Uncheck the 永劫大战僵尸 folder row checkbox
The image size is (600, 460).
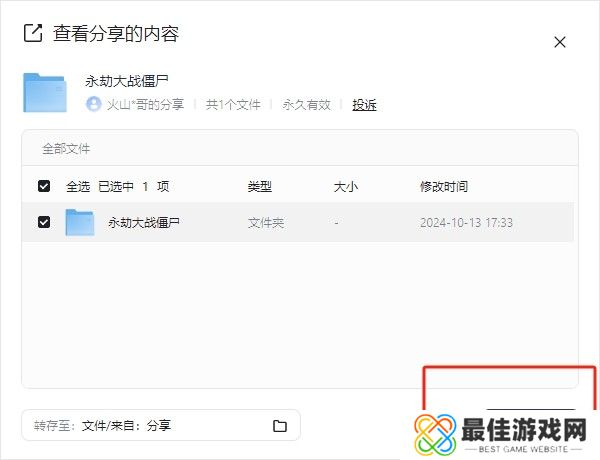44,222
